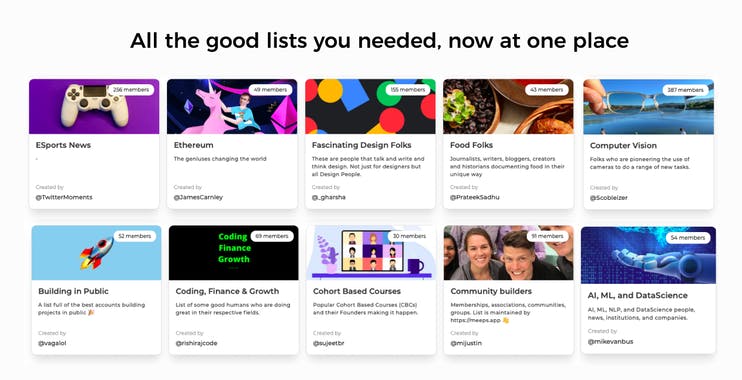
Task: Visit the @JamesCarnley creator handle
Action: [x=198, y=197]
